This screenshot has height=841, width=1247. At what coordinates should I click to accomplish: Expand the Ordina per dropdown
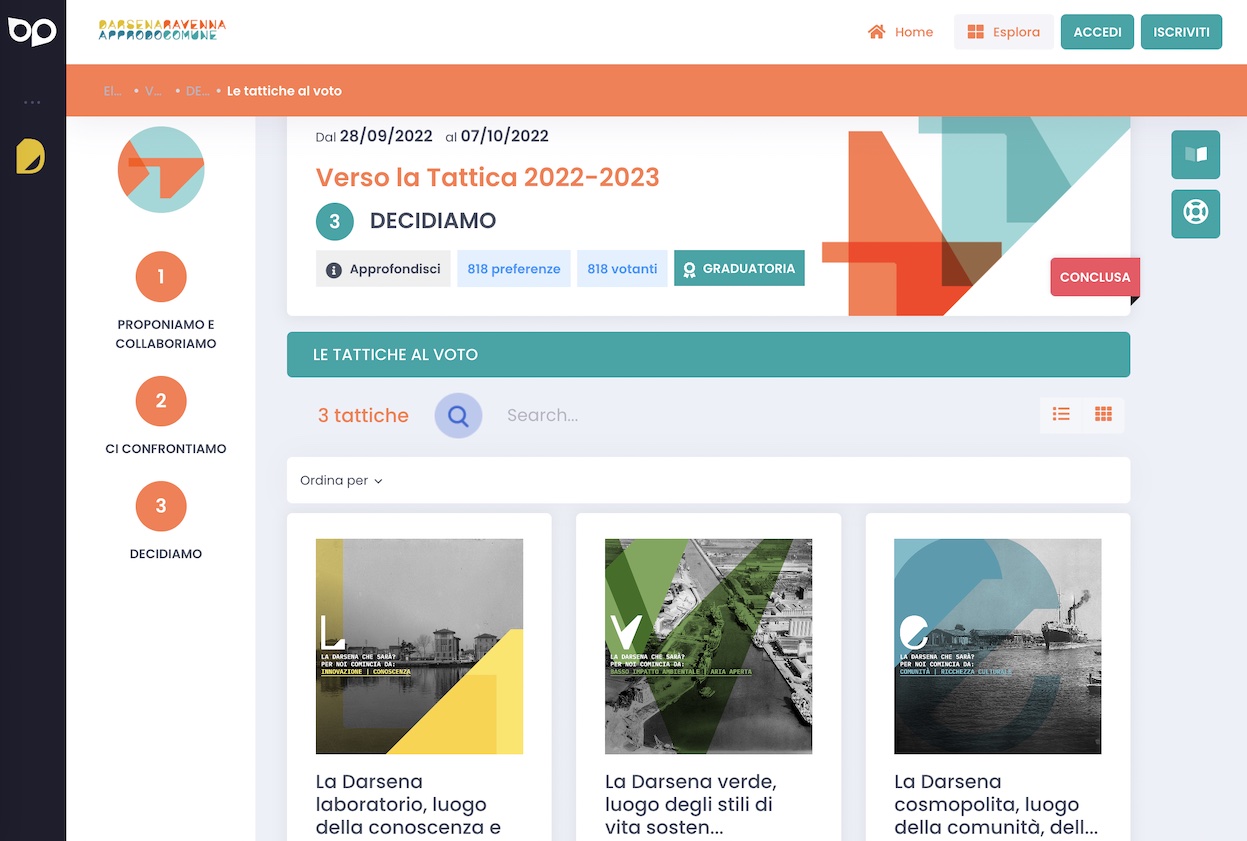pos(341,481)
